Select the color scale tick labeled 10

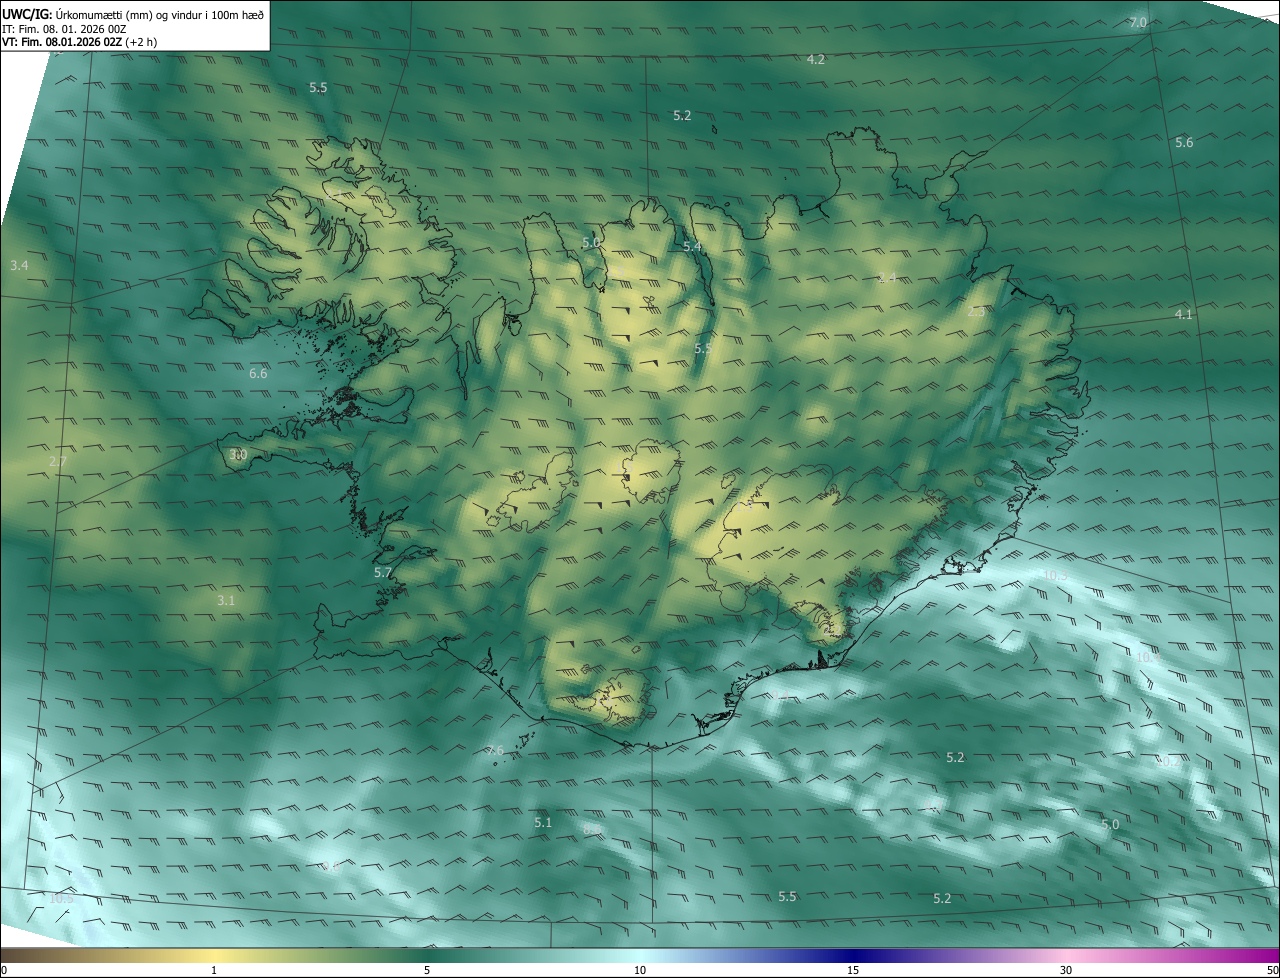tap(640, 970)
